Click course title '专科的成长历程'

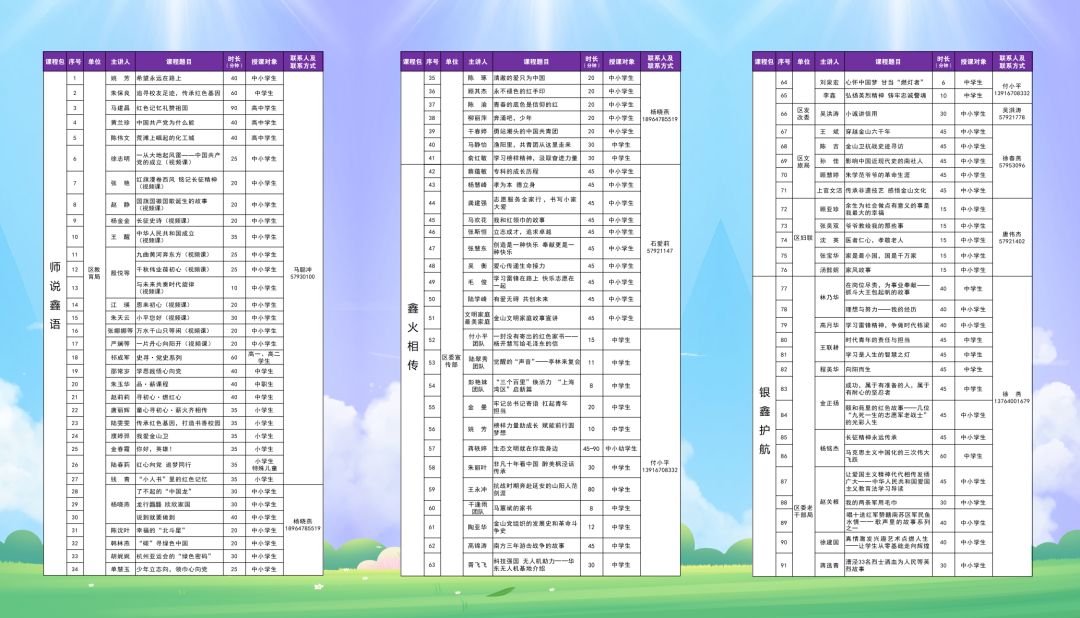pyautogui.click(x=516, y=172)
